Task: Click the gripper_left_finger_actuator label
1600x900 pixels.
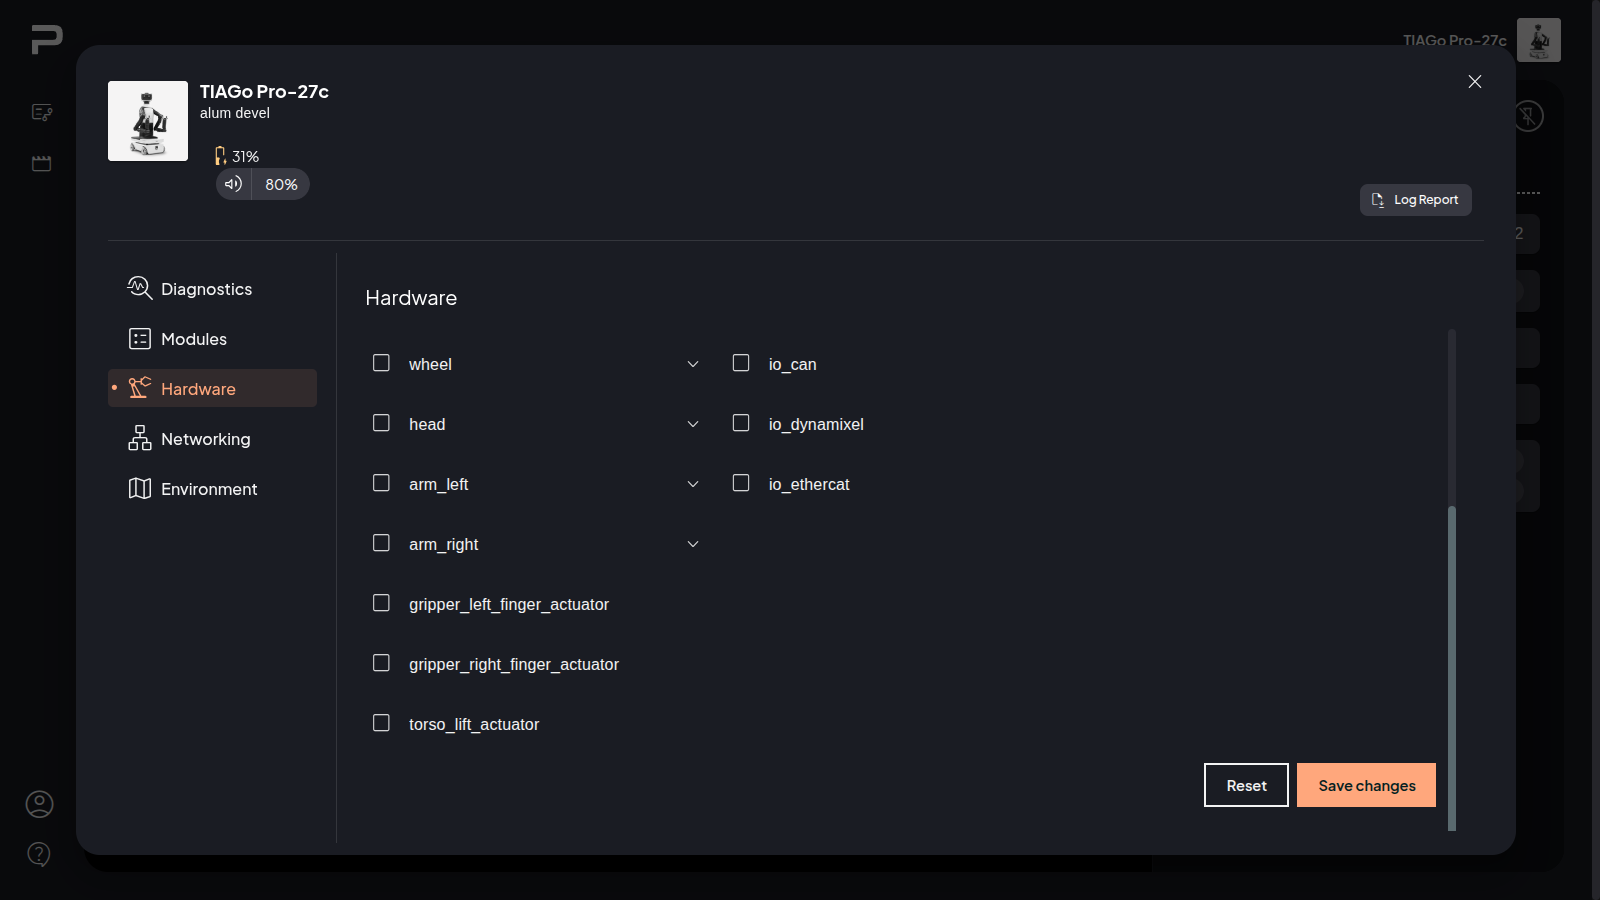Action: tap(509, 604)
